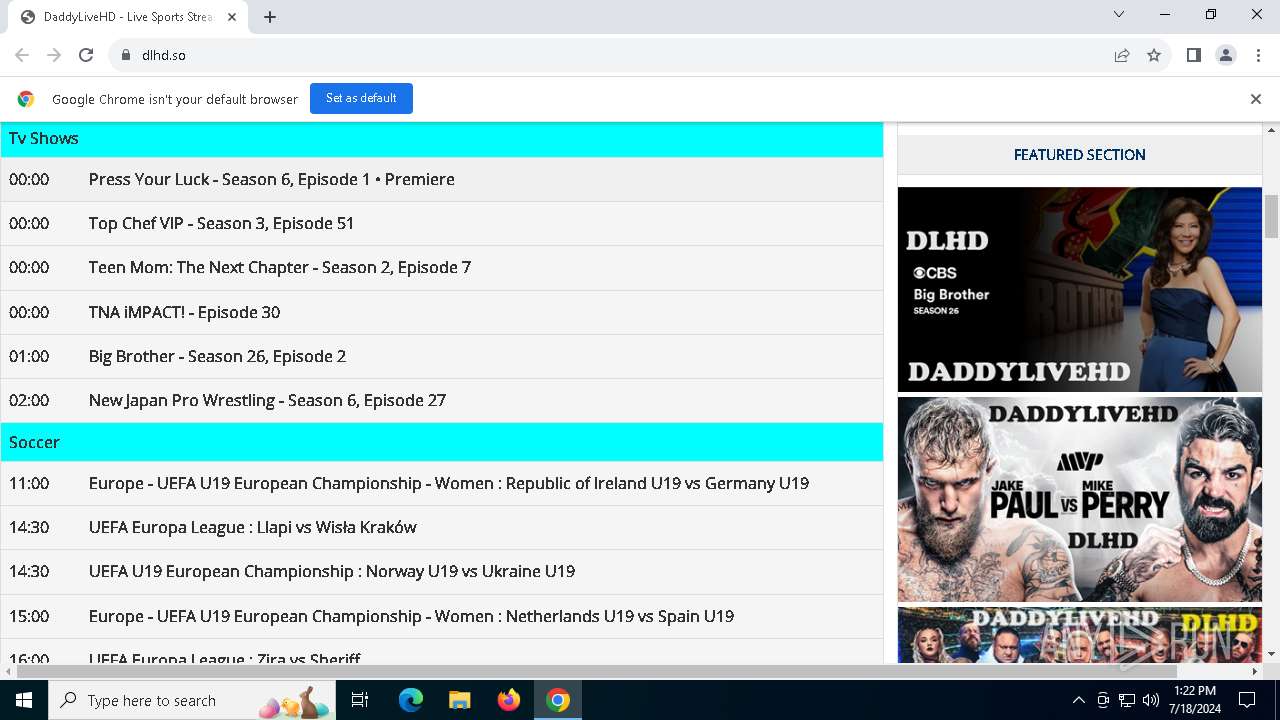Expand the tab search chevron
The width and height of the screenshot is (1280, 720).
[x=1119, y=14]
